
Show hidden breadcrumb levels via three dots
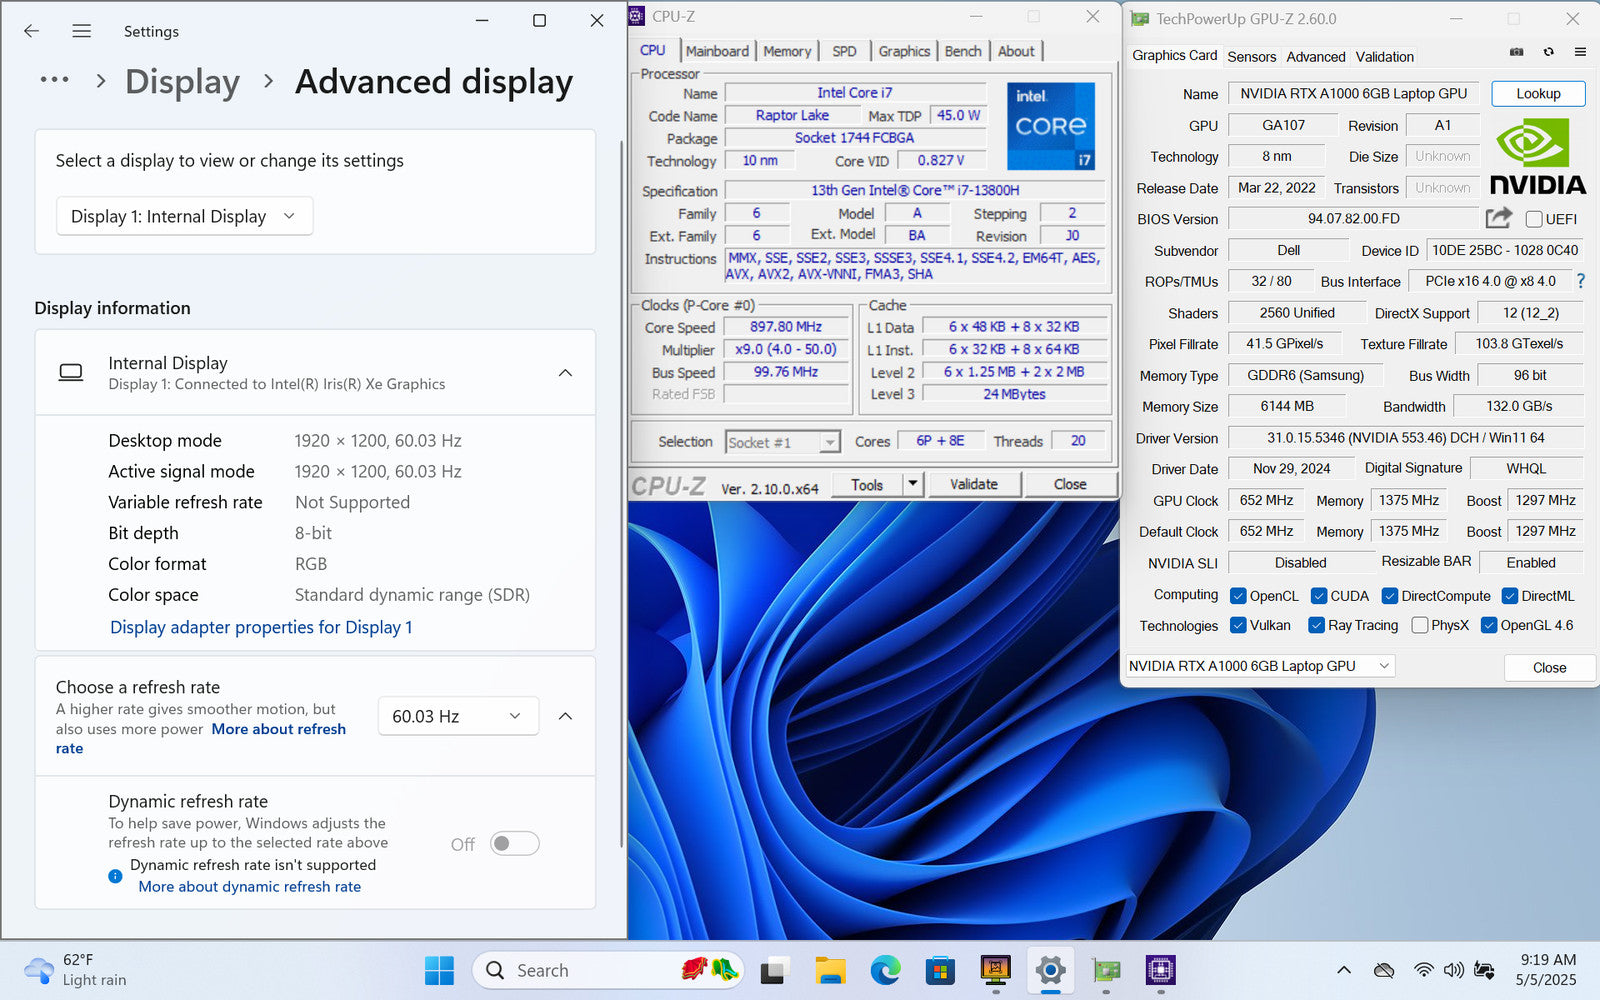[x=54, y=80]
